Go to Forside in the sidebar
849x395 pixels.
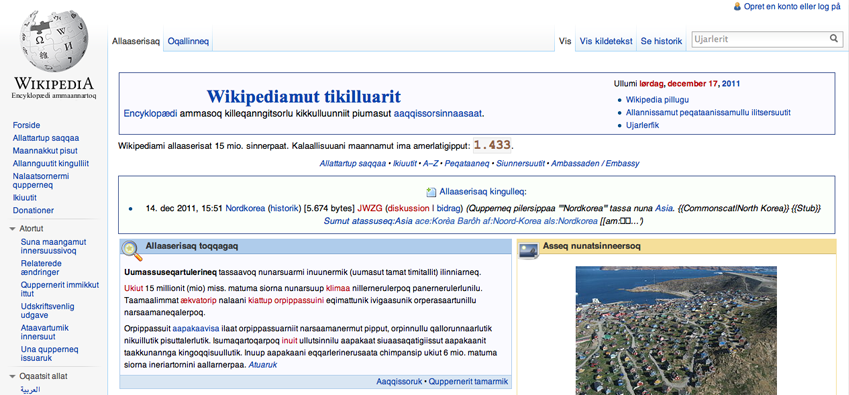point(26,125)
